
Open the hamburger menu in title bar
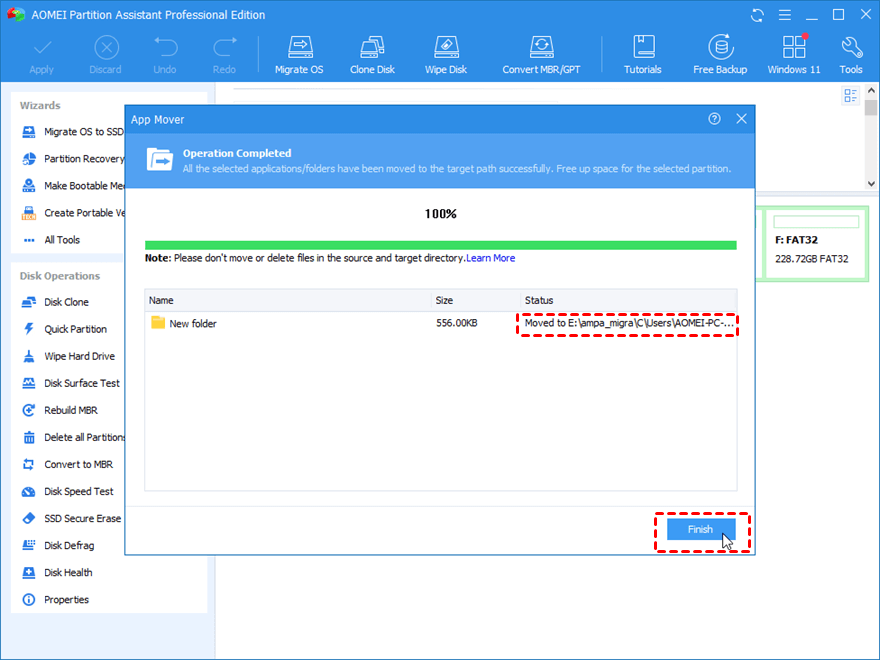(x=785, y=15)
